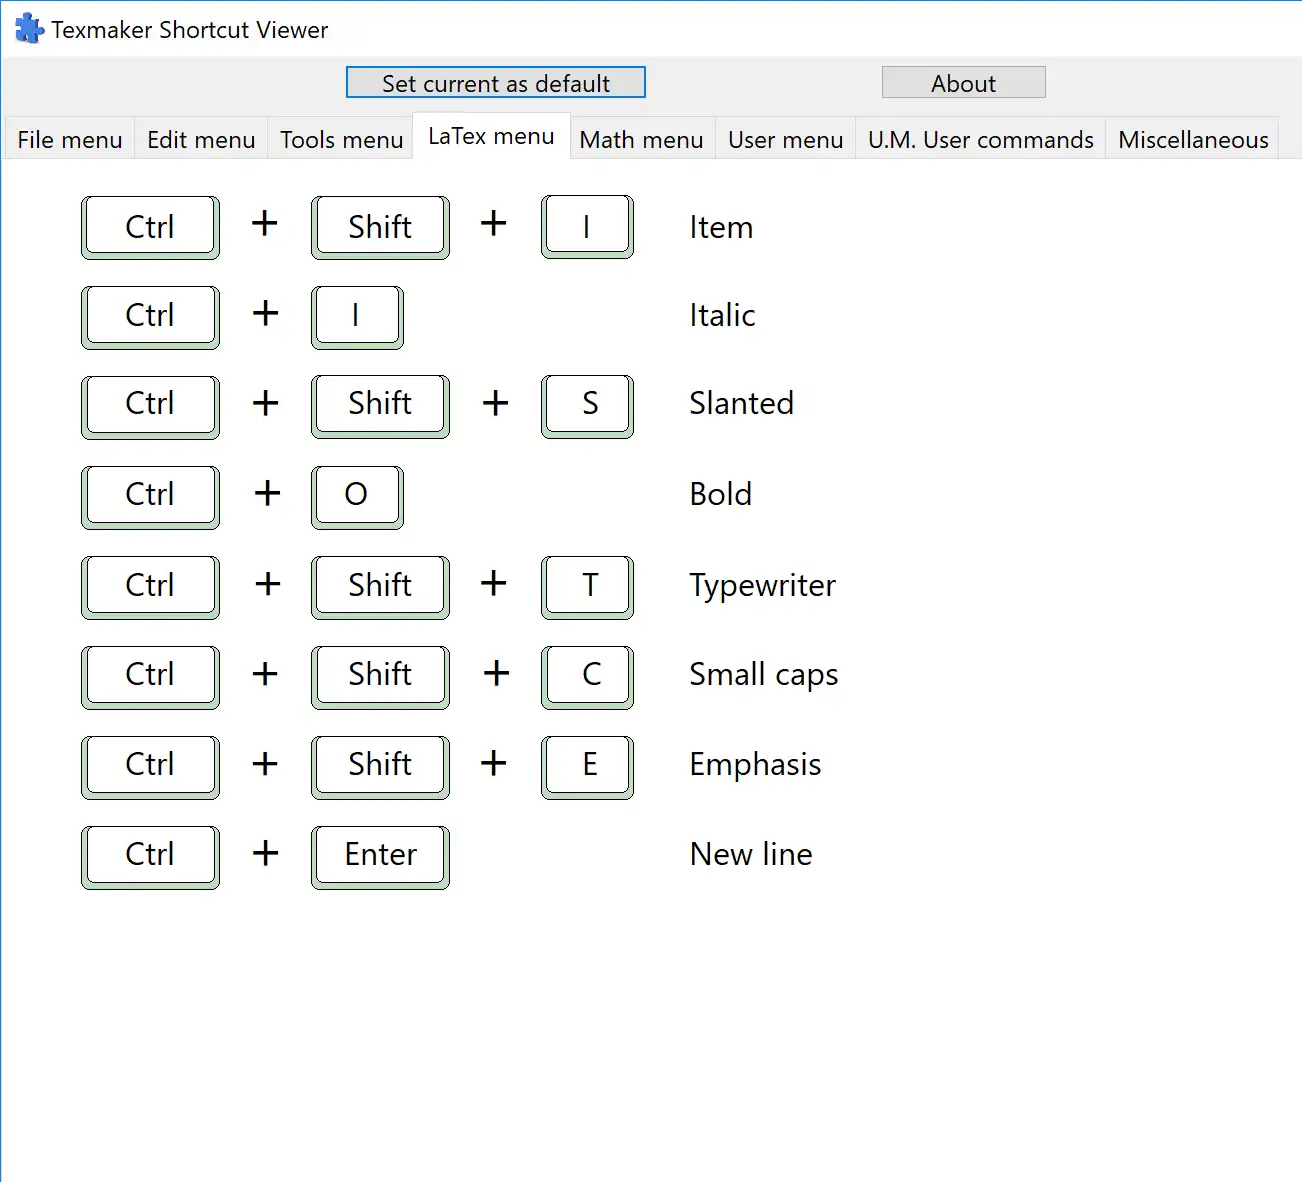
Task: Switch to the File menu tab
Action: [70, 140]
